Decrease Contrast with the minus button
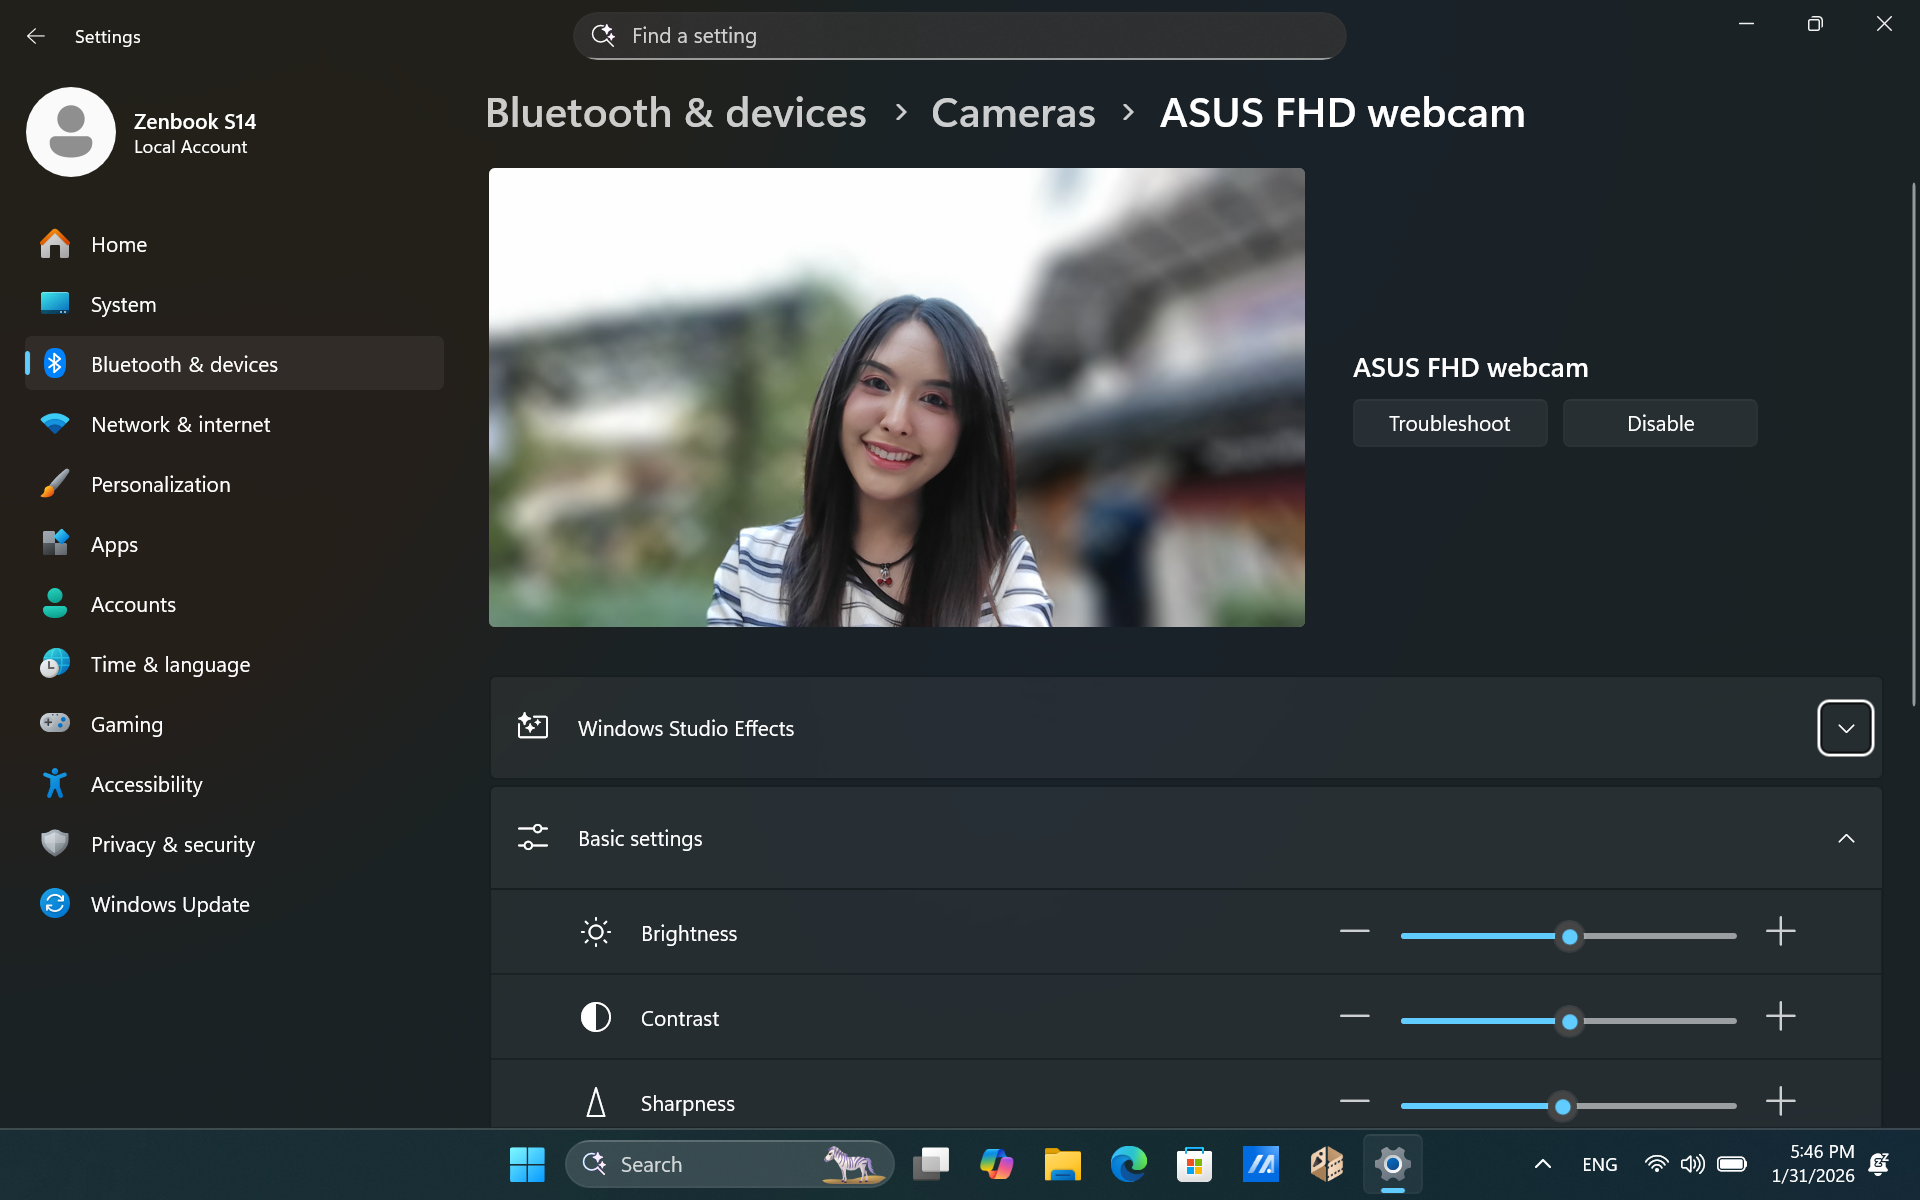The height and width of the screenshot is (1200, 1920). coord(1354,1017)
